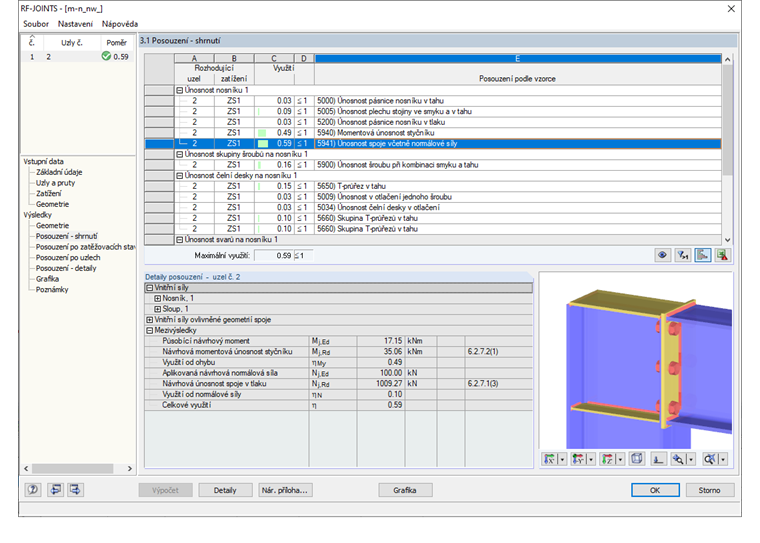760x543 pixels.
Task: Select Uzly a pruty in navigator tree
Action: point(55,183)
